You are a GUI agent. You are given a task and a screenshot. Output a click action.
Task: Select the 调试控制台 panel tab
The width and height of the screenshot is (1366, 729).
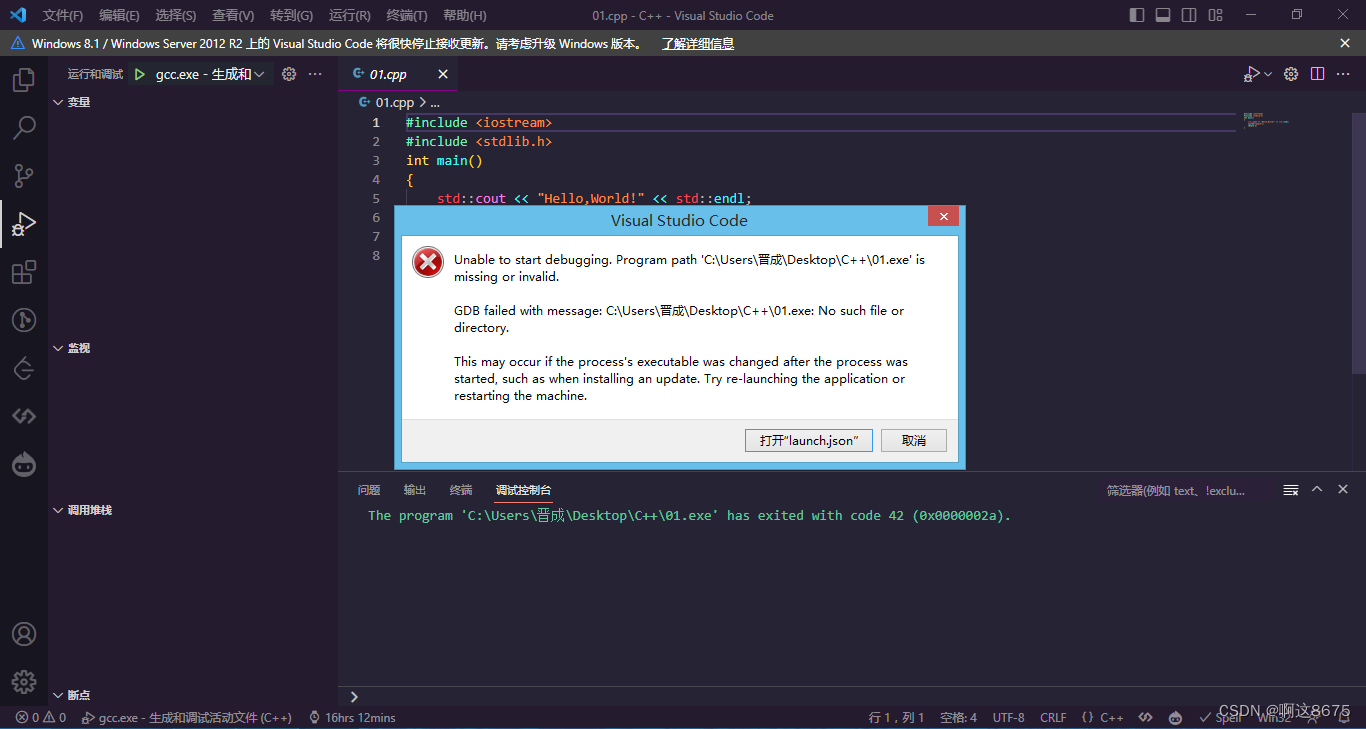pos(523,490)
